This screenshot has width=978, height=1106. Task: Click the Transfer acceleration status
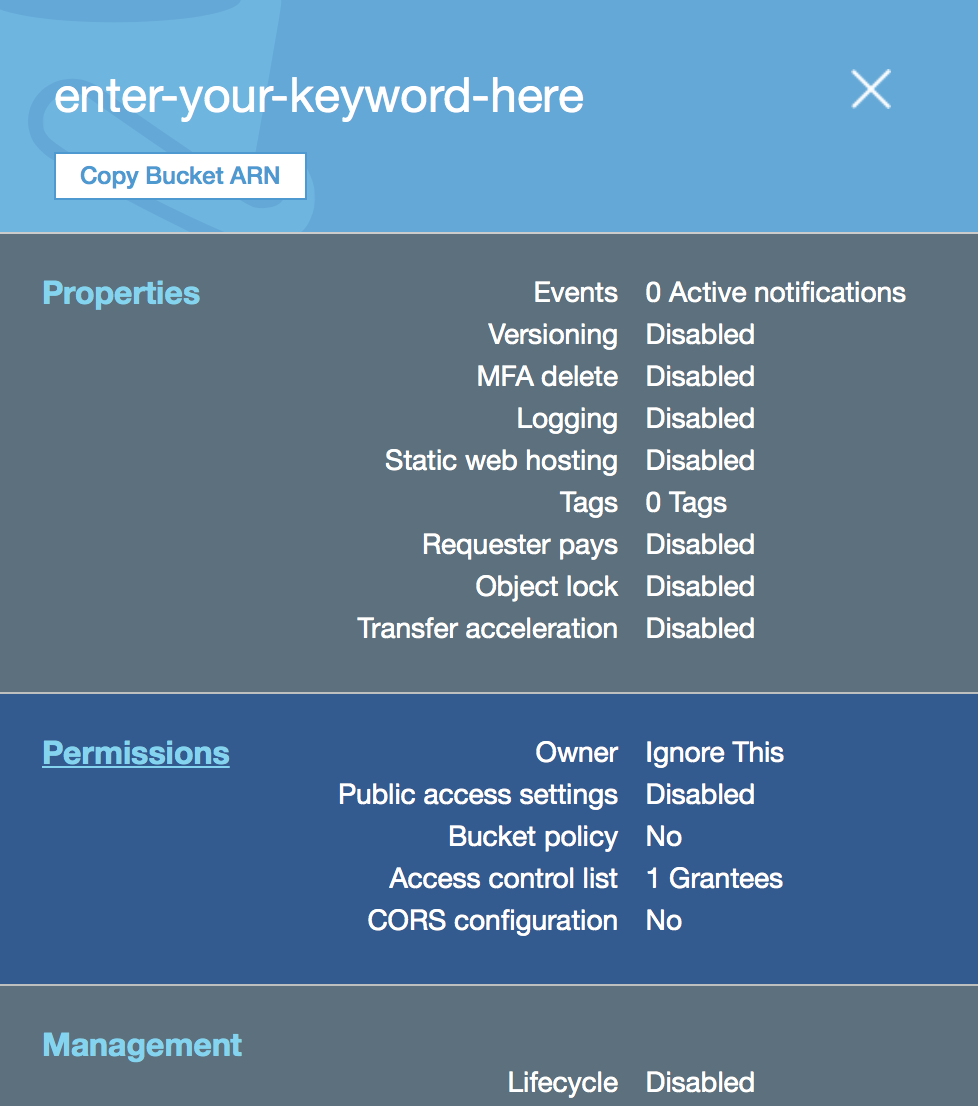(x=700, y=628)
